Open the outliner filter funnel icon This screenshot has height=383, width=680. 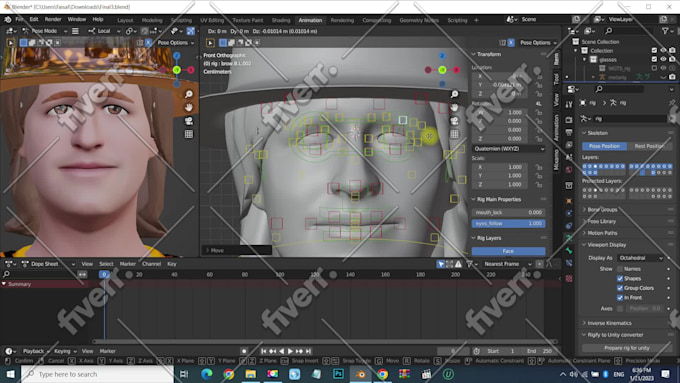[665, 31]
